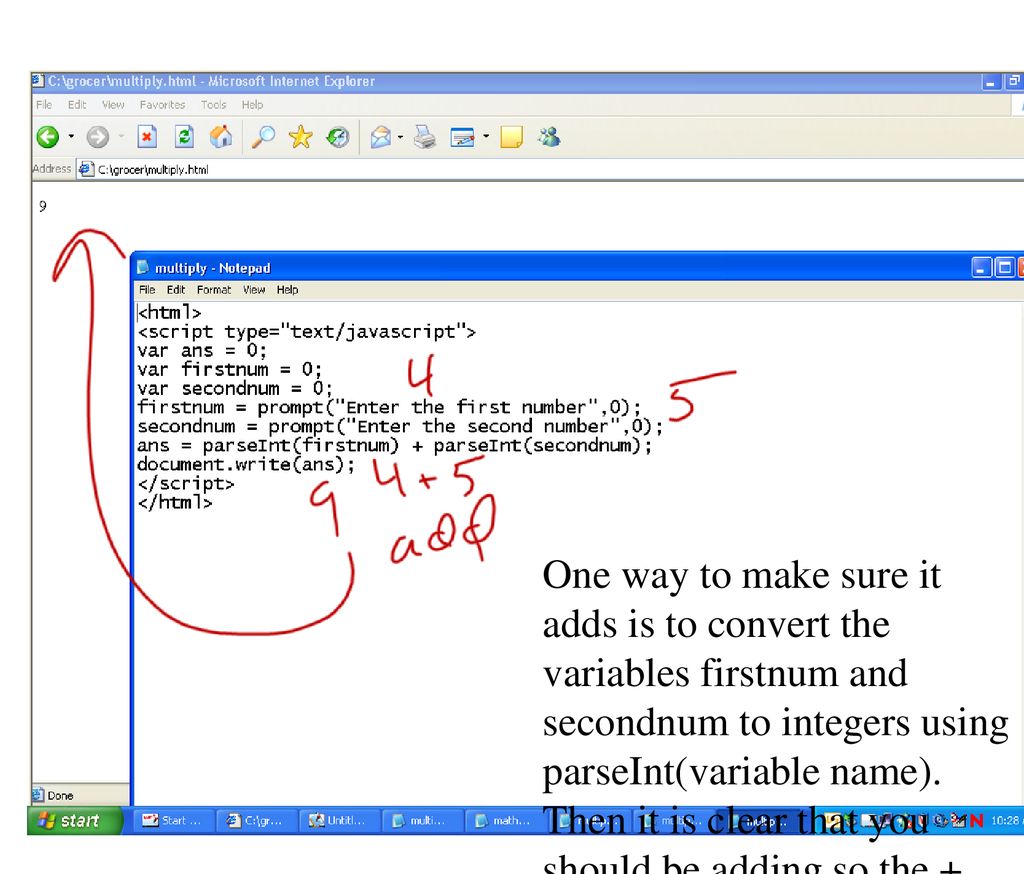Click the 'document.write(ans);' line

click(246, 464)
